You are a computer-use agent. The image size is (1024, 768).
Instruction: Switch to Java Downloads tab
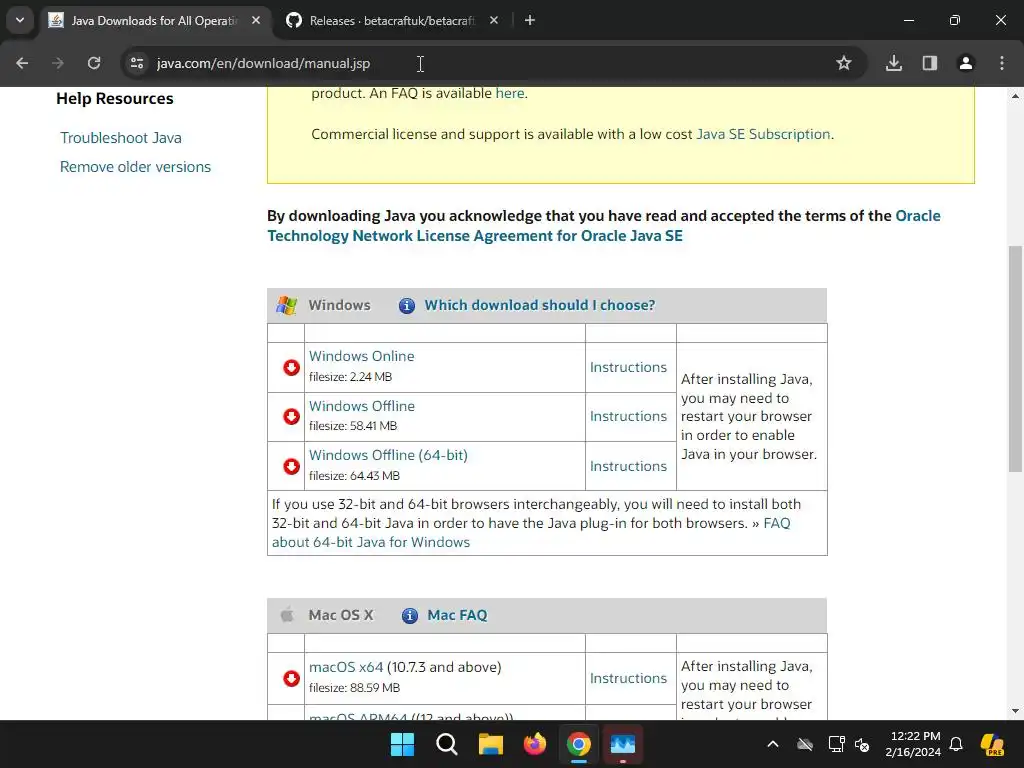155,21
